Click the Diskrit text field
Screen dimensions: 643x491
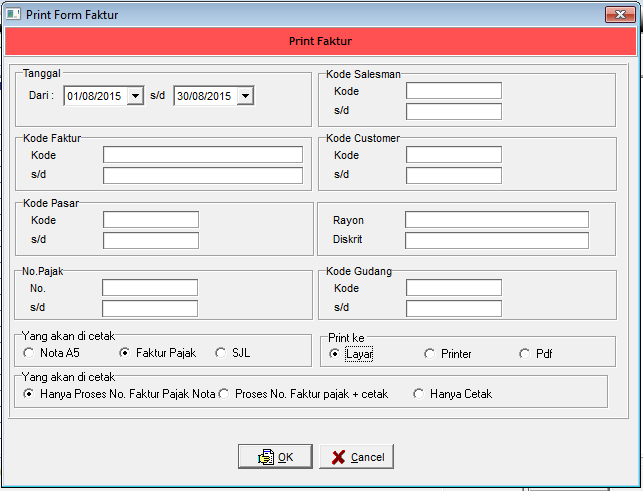click(496, 240)
